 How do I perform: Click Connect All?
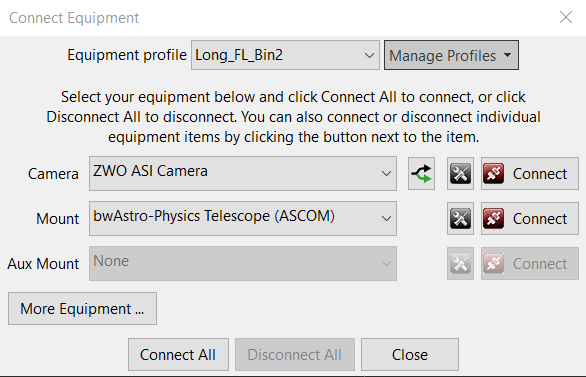coord(178,355)
